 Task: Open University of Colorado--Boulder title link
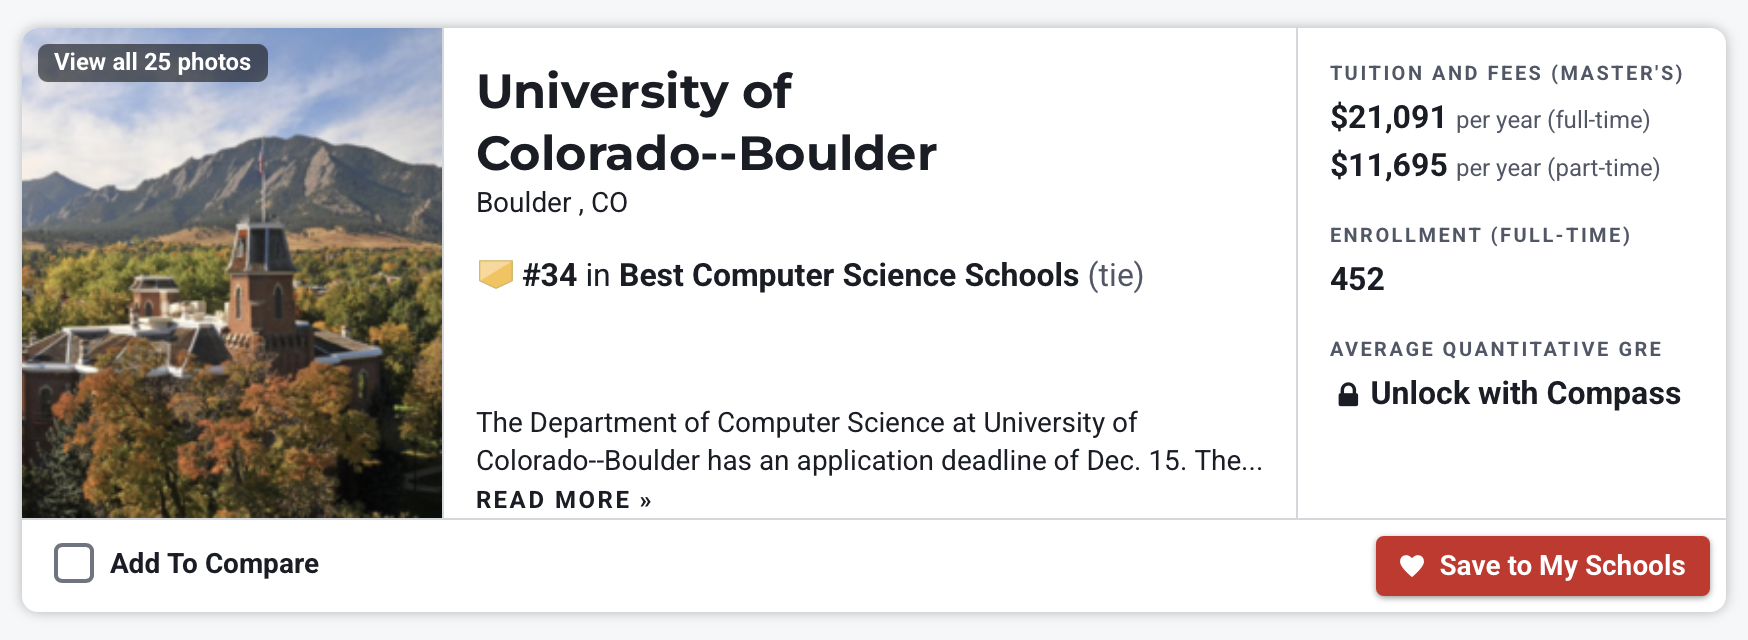[x=706, y=122]
